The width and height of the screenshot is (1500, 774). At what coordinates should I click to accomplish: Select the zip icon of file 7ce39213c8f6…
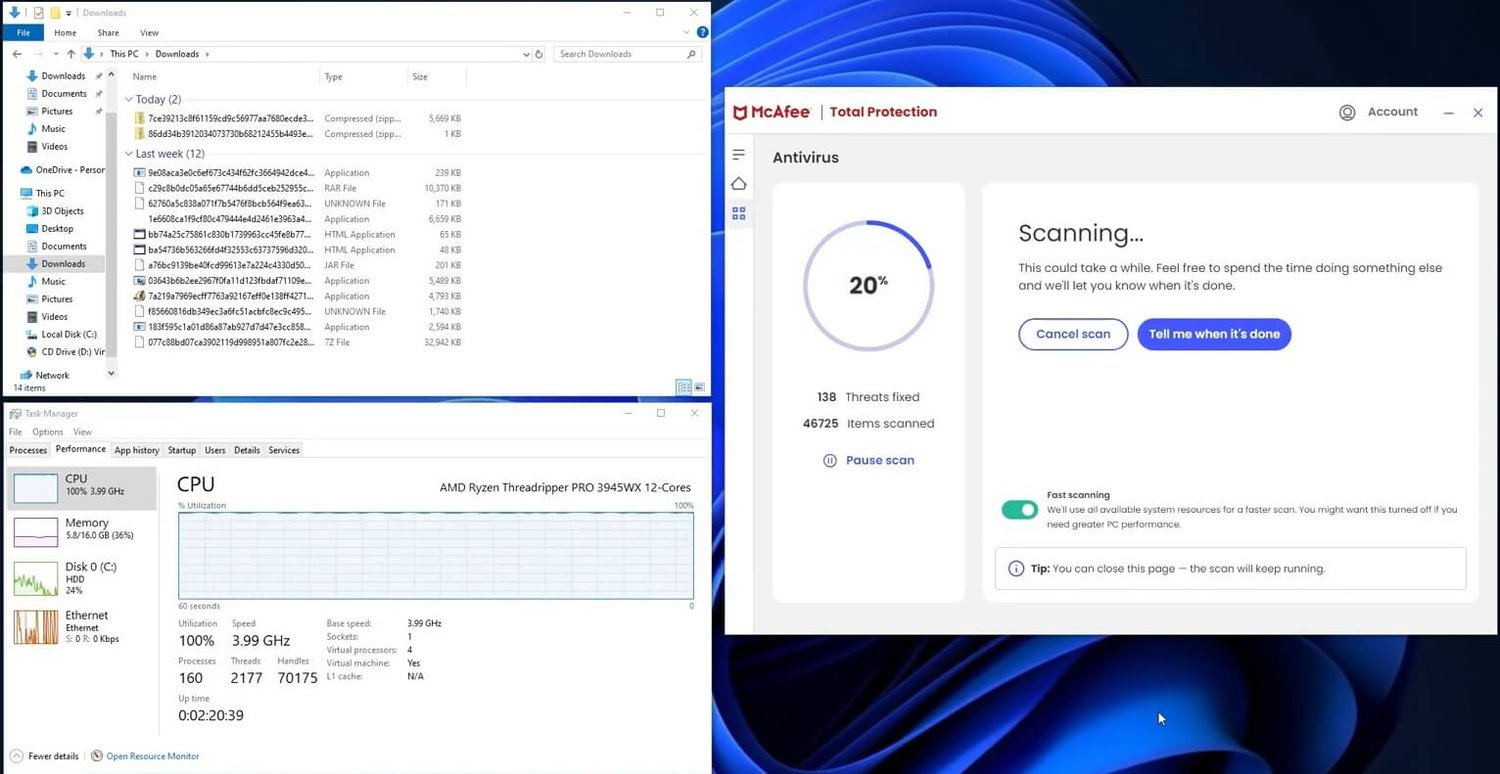(x=140, y=118)
